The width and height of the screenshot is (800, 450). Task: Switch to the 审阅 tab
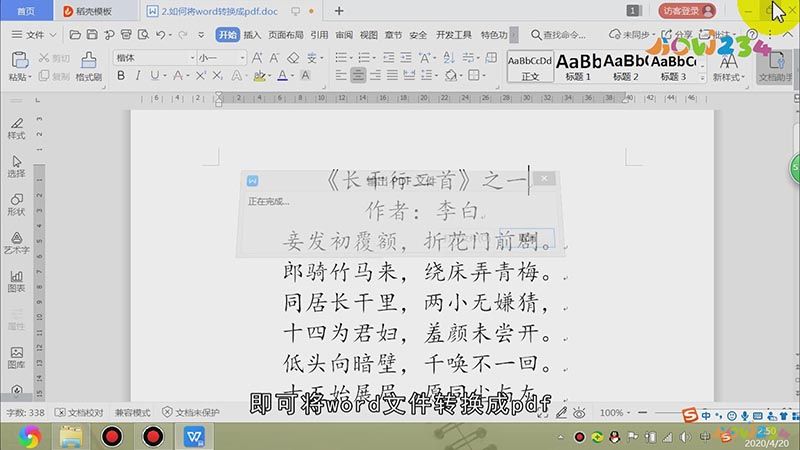[344, 35]
